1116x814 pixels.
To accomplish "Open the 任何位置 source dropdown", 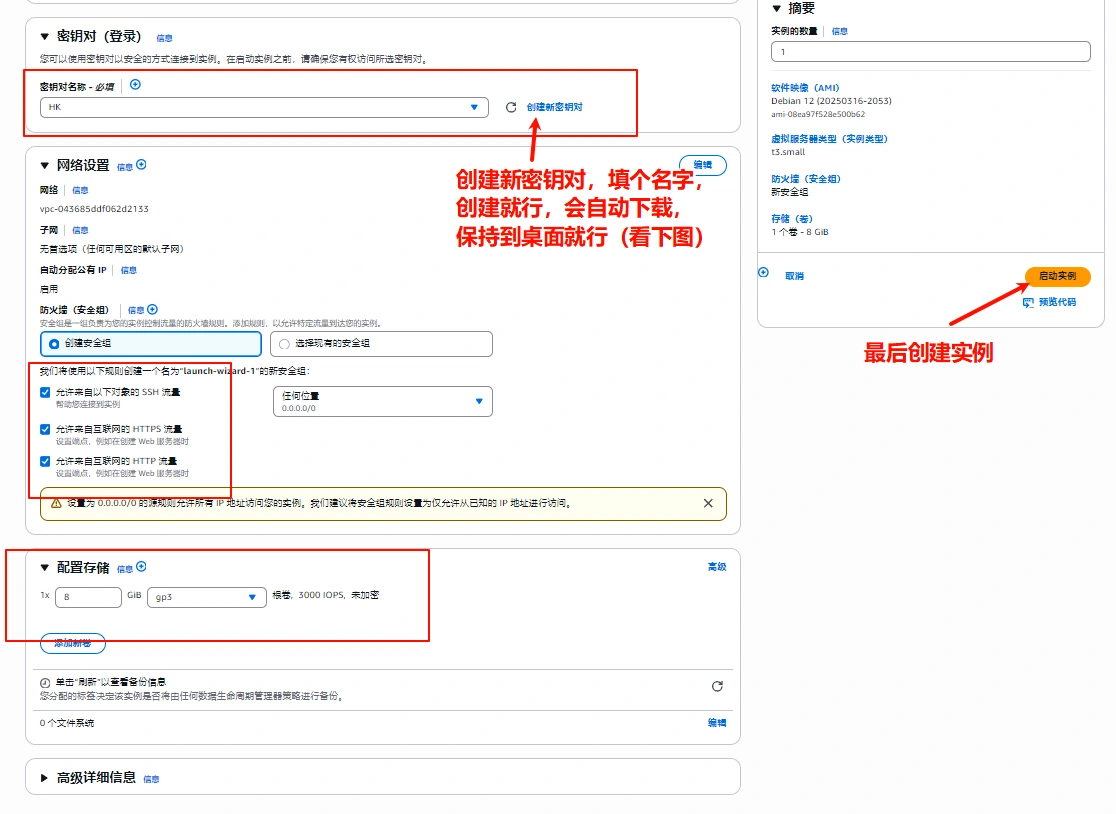I will tap(382, 401).
